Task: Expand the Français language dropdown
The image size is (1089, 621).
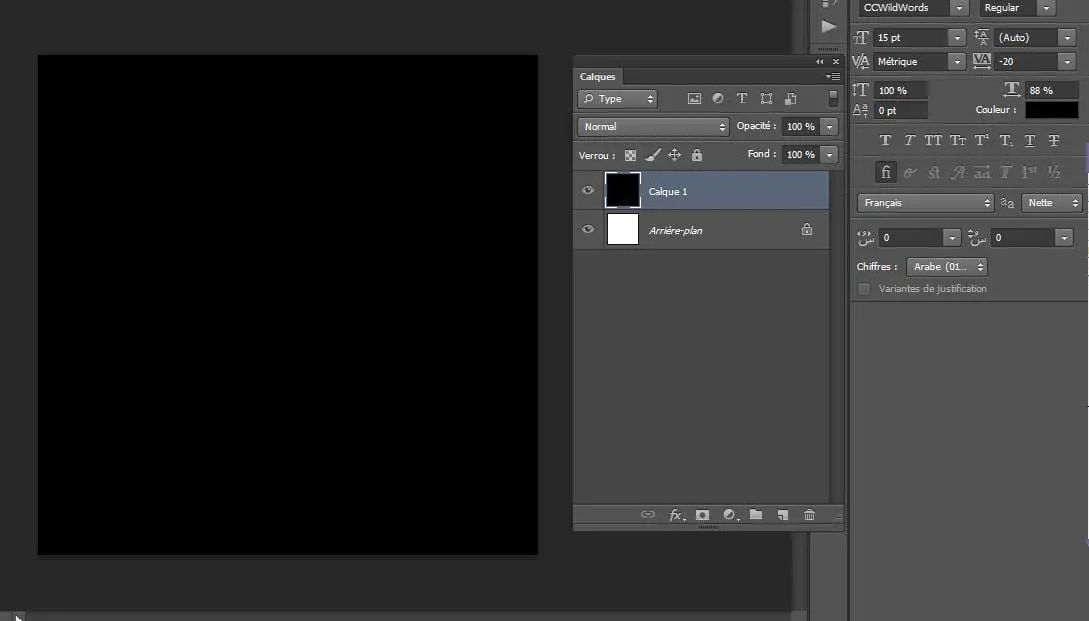Action: click(x=926, y=203)
